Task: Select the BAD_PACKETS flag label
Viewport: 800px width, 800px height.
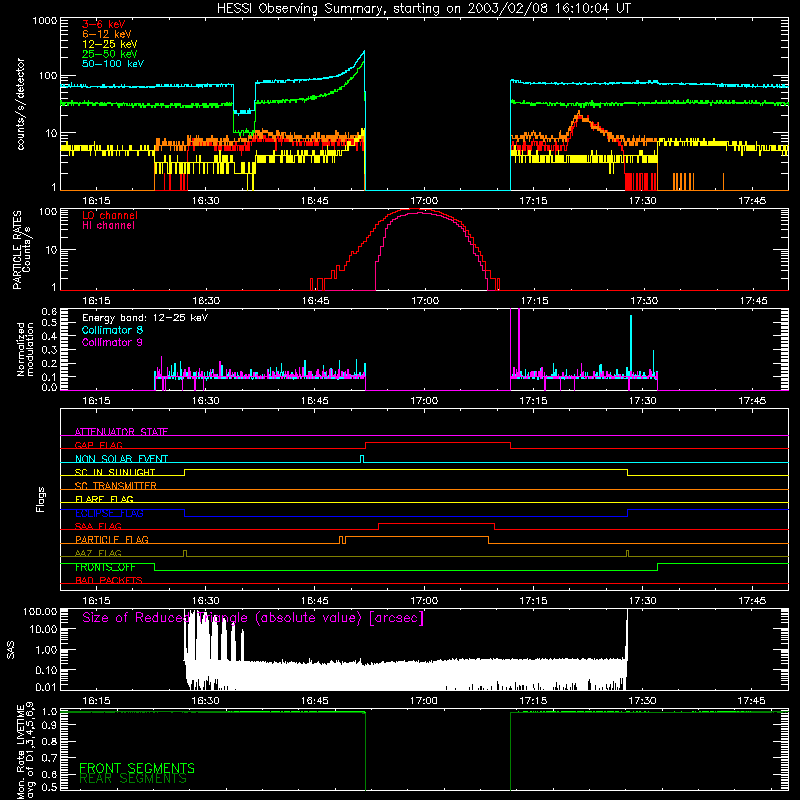Action: (109, 580)
